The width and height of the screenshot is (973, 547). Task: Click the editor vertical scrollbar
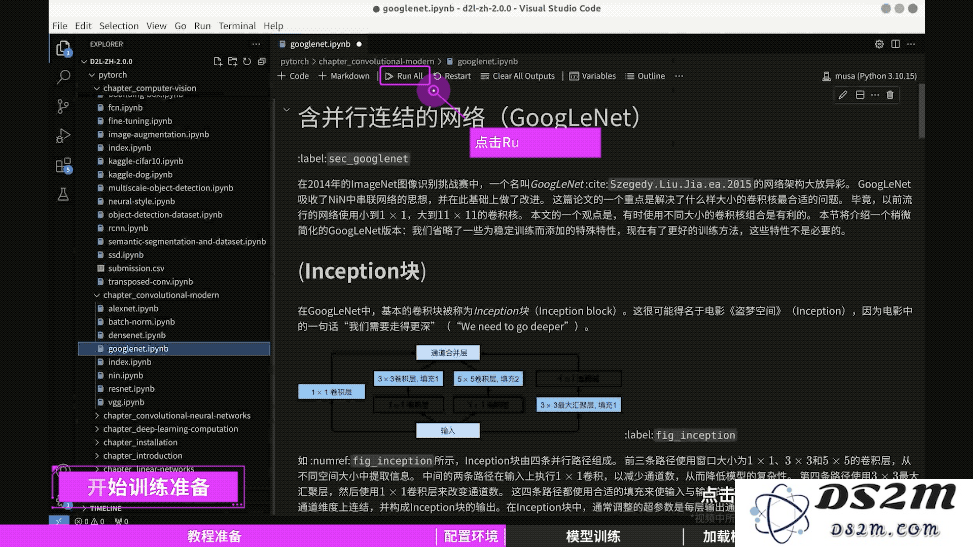(x=921, y=112)
